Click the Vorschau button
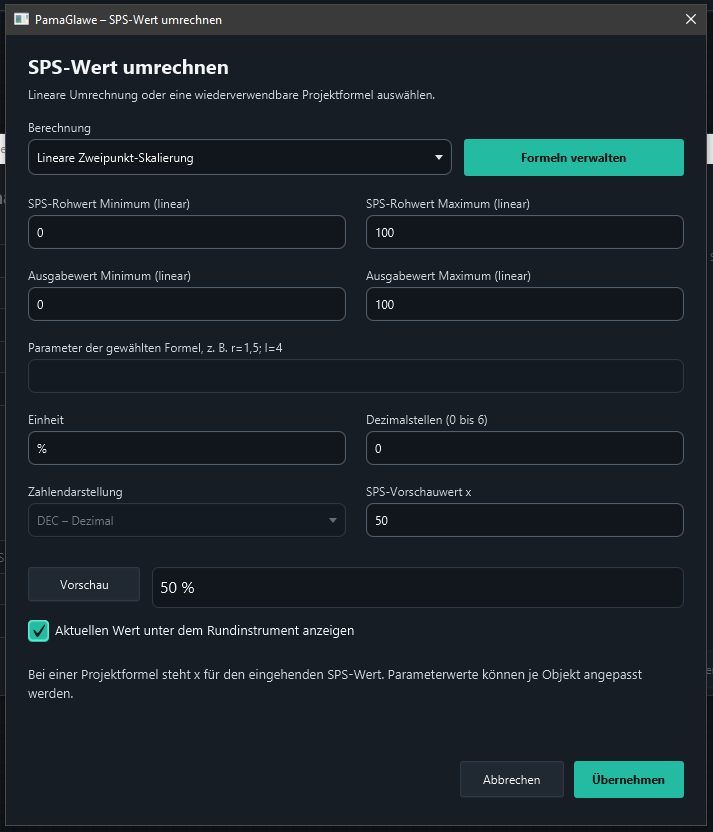Viewport: 713px width, 832px height. tap(84, 585)
